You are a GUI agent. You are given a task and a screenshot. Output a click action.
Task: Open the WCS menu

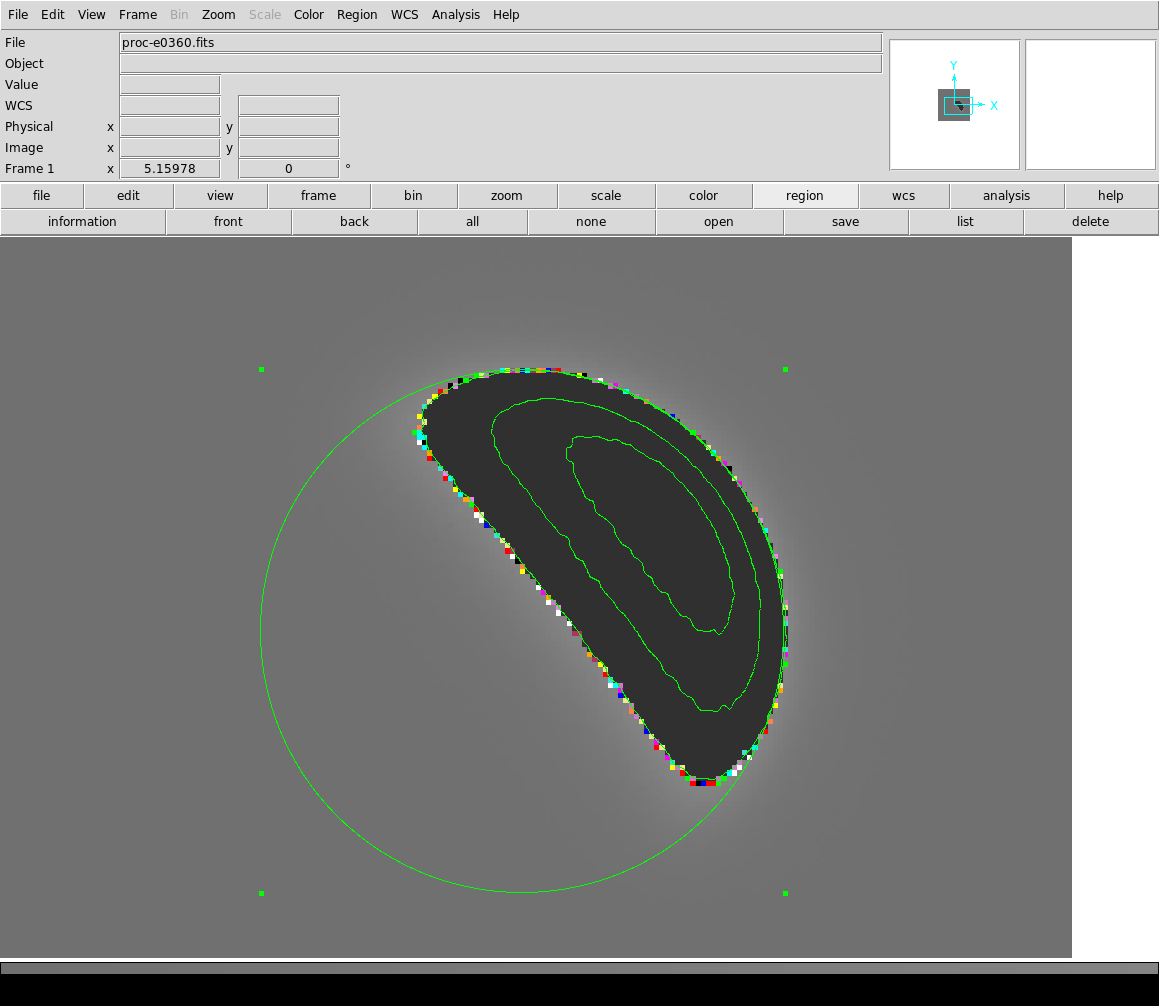tap(404, 15)
